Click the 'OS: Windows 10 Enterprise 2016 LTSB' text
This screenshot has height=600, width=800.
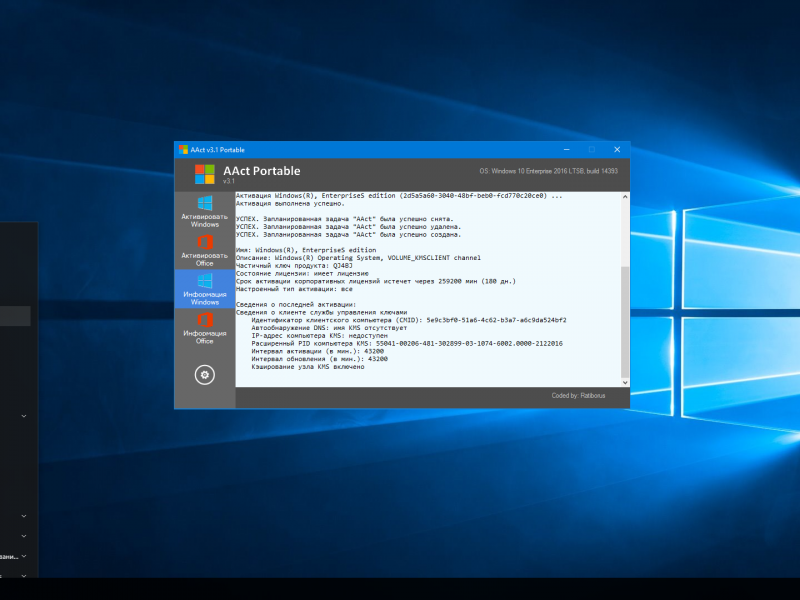coord(548,171)
